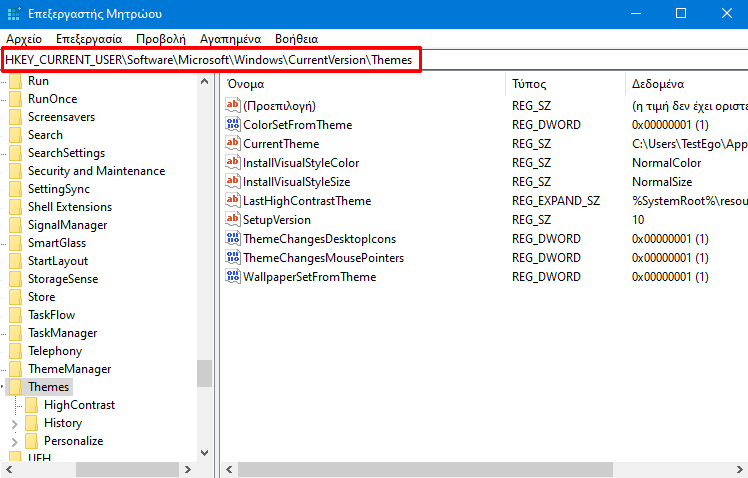Click the Screensavers folder icon
Screen dimensions: 748x478
tap(15, 117)
